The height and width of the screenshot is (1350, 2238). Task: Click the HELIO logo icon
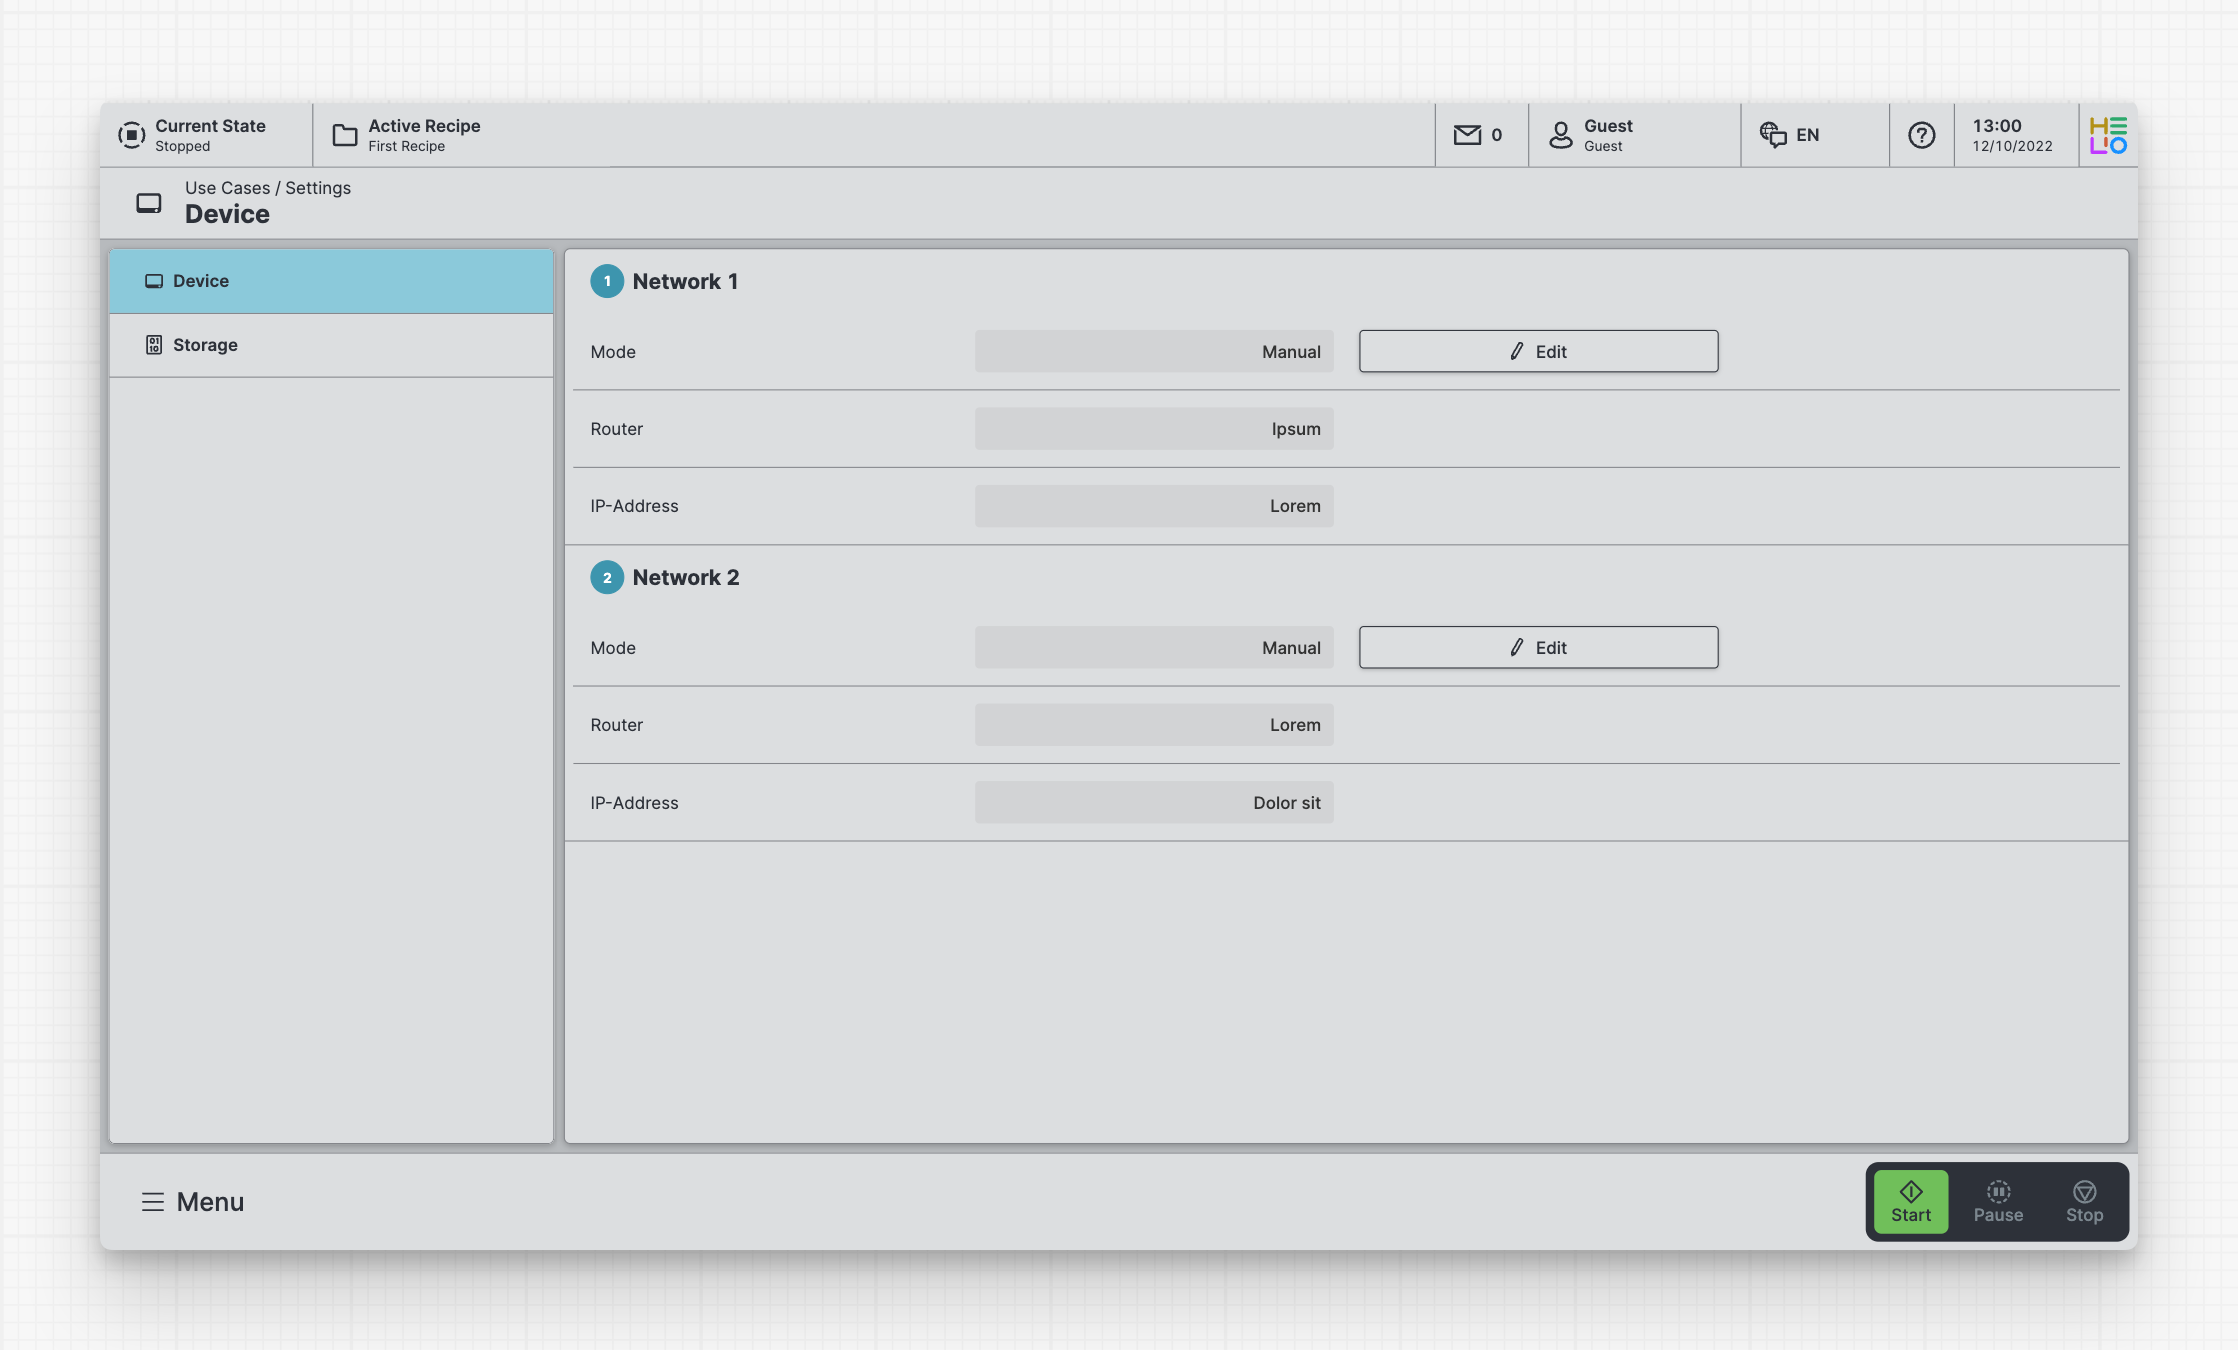click(2108, 135)
